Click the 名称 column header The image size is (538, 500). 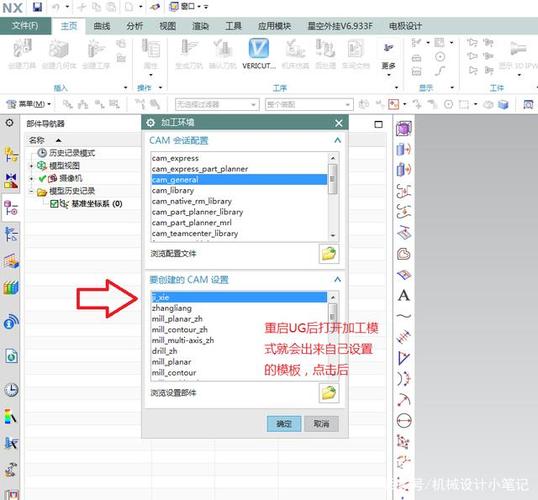click(x=37, y=140)
